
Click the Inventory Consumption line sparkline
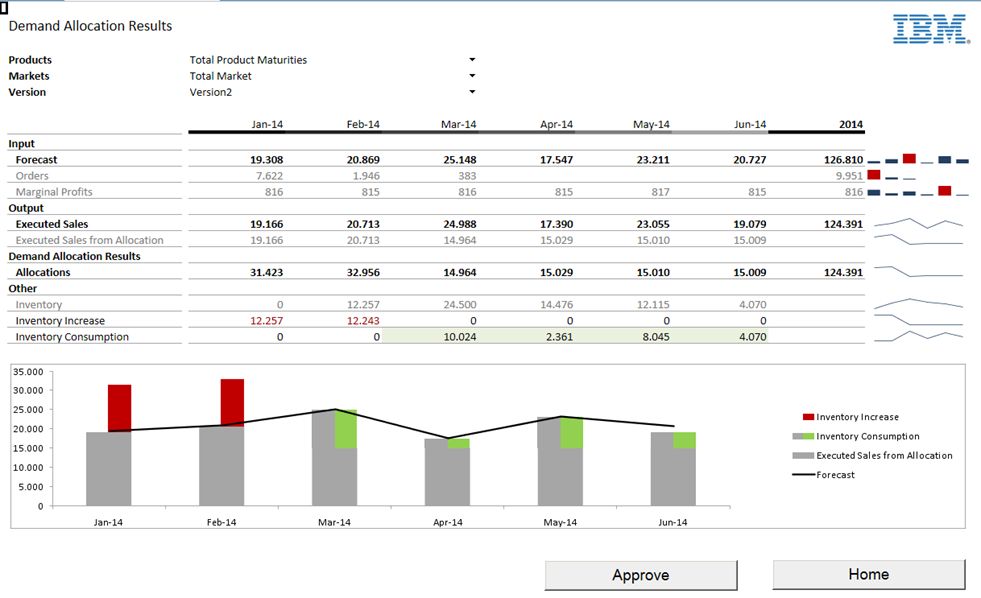[x=918, y=337]
